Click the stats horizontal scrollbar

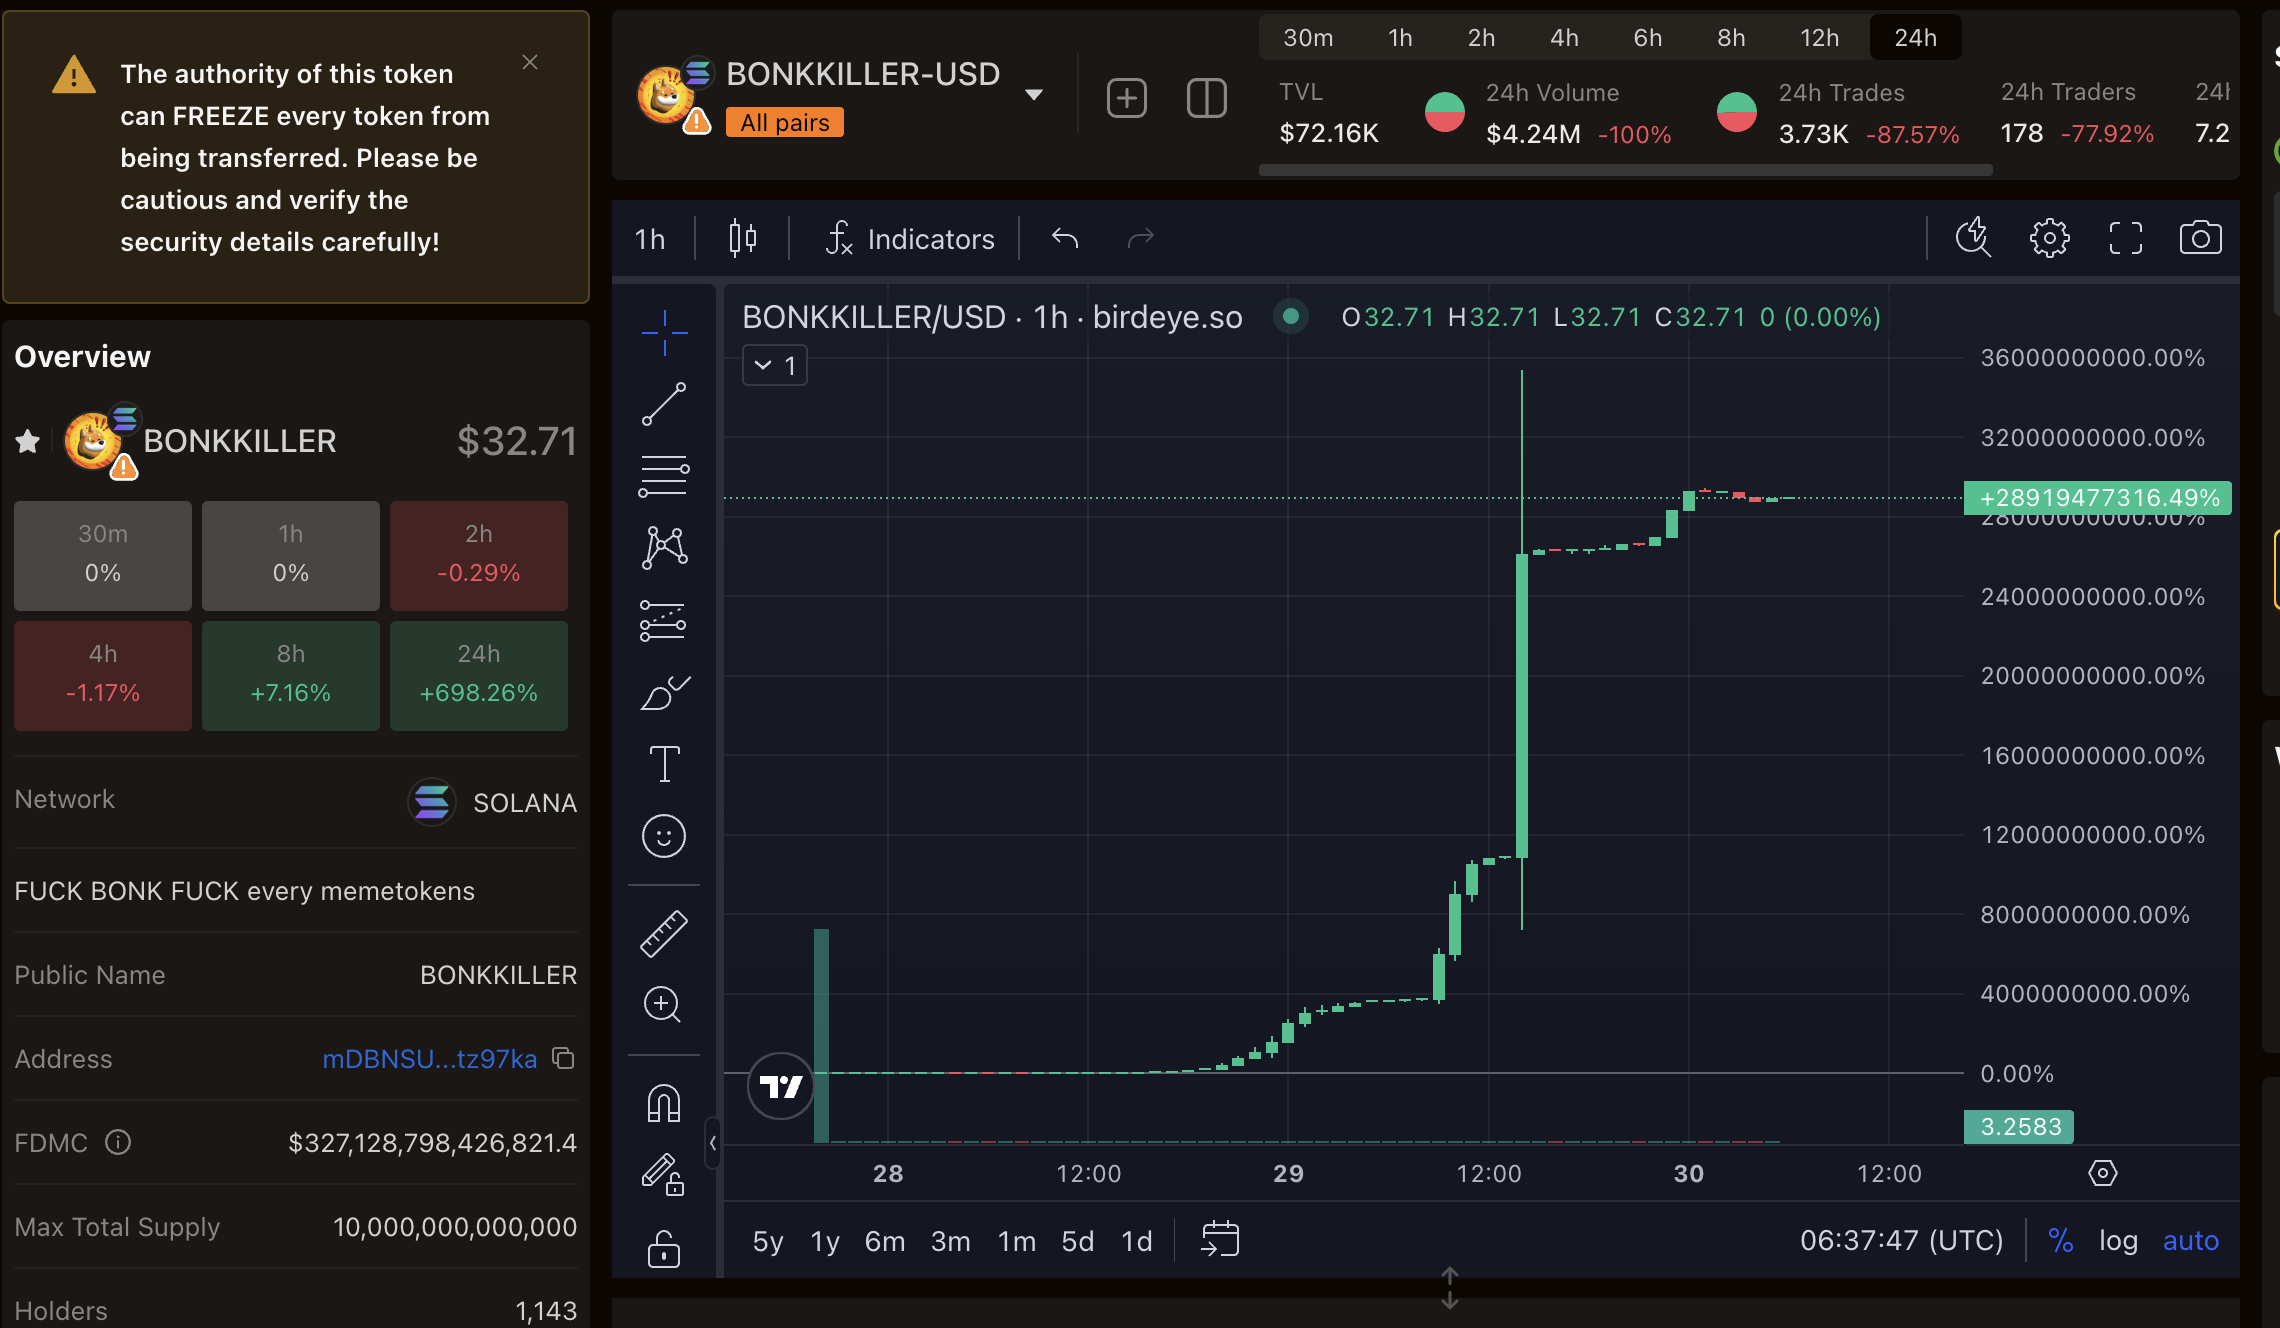click(1625, 170)
